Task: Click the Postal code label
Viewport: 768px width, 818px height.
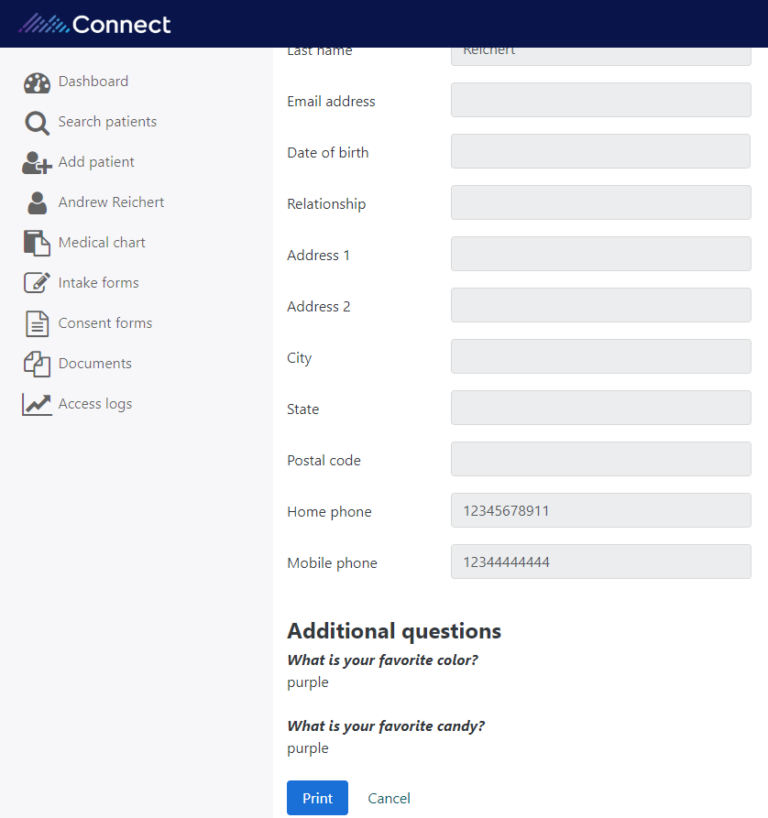Action: (324, 460)
